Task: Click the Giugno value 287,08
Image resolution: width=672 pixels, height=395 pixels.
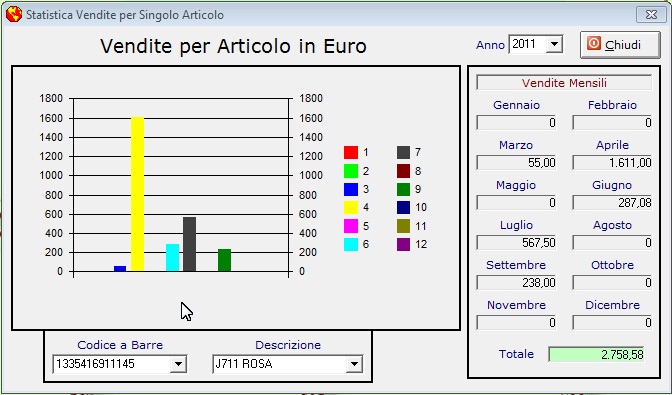Action: (x=612, y=203)
